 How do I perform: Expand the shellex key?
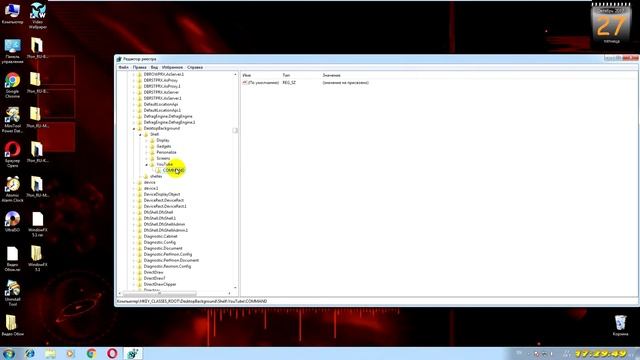point(140,176)
